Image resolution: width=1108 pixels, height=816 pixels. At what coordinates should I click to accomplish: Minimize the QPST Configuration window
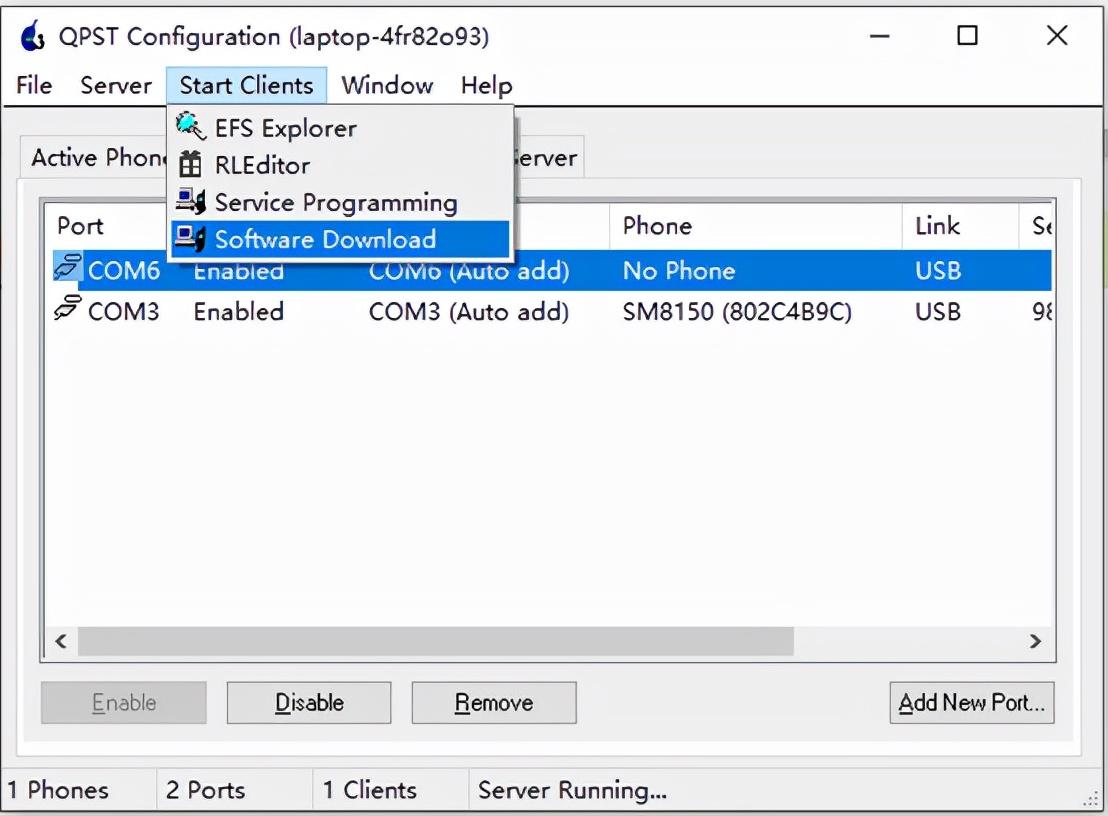[880, 35]
